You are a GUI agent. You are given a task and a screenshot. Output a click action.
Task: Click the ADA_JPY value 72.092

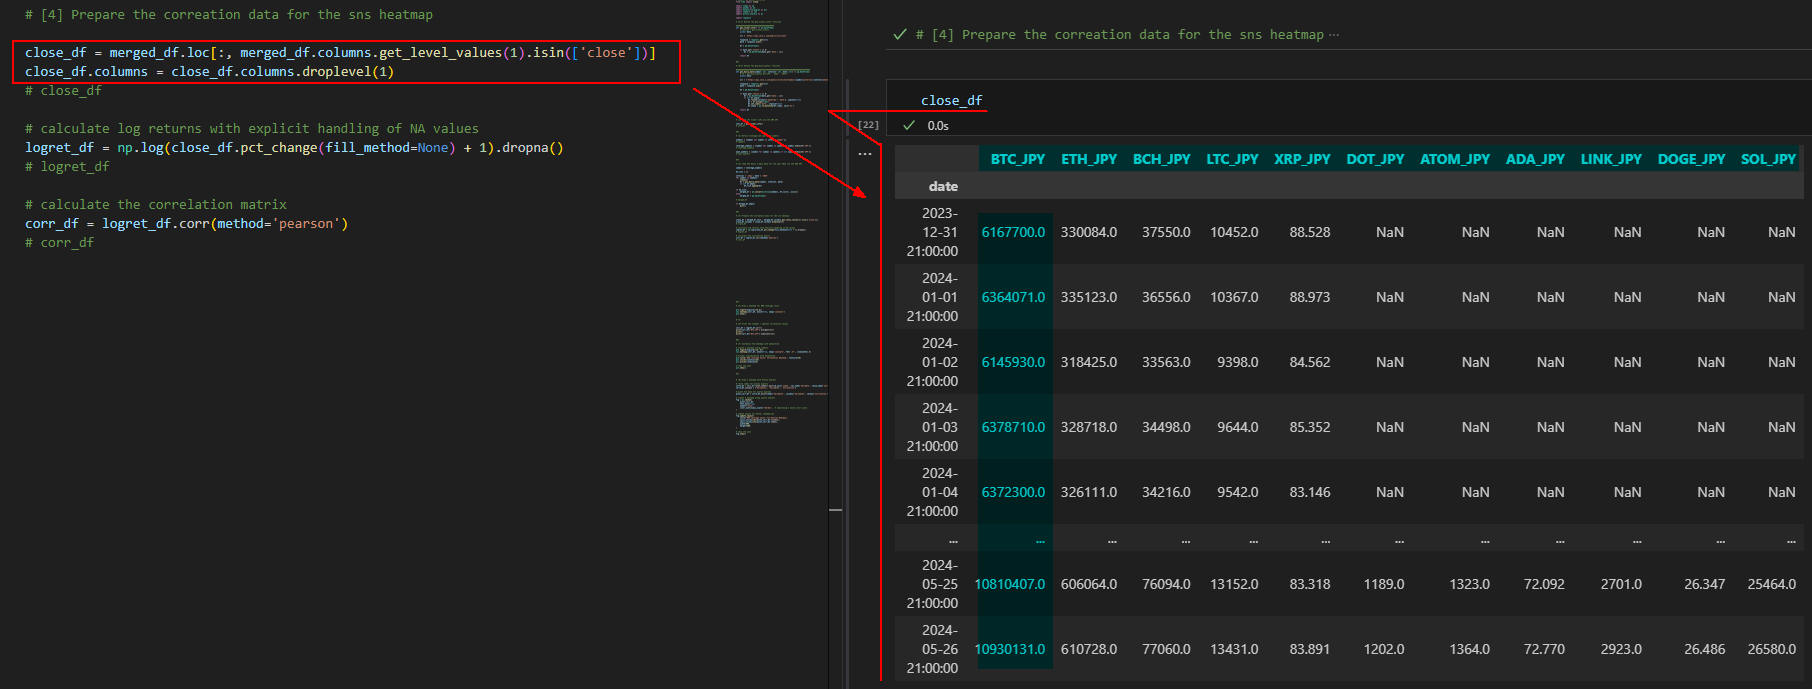(x=1544, y=584)
